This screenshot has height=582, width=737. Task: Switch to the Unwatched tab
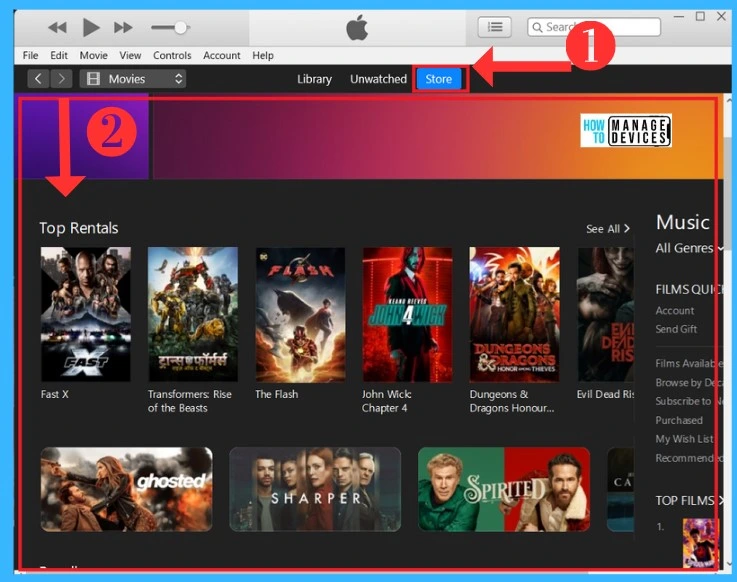[378, 79]
